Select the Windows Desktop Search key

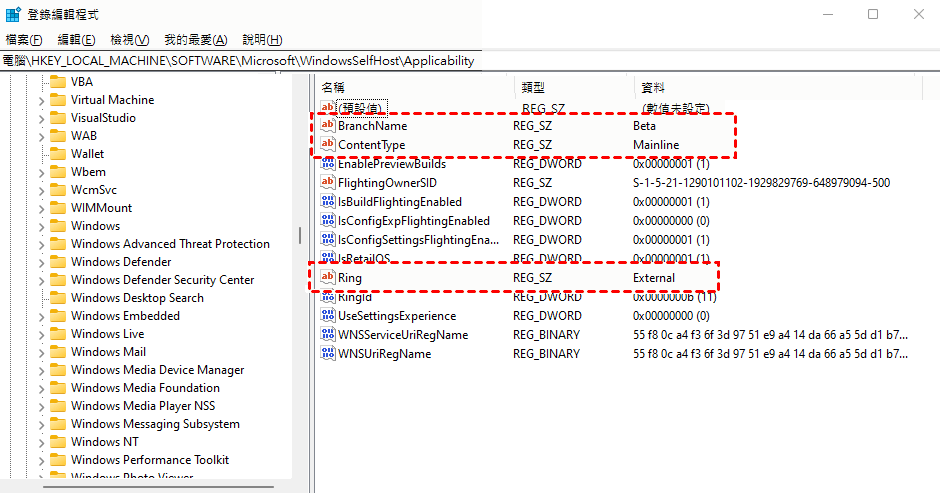(137, 297)
